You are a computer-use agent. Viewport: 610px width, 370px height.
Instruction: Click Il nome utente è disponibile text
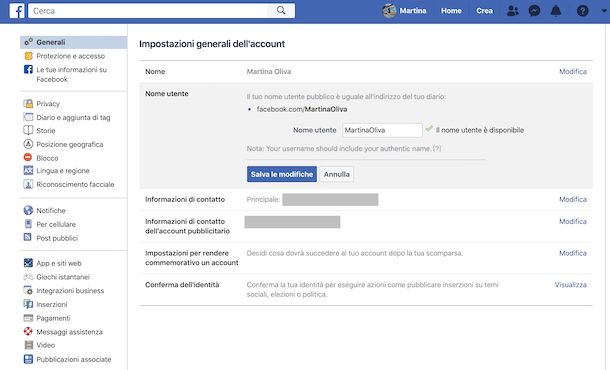pos(480,130)
